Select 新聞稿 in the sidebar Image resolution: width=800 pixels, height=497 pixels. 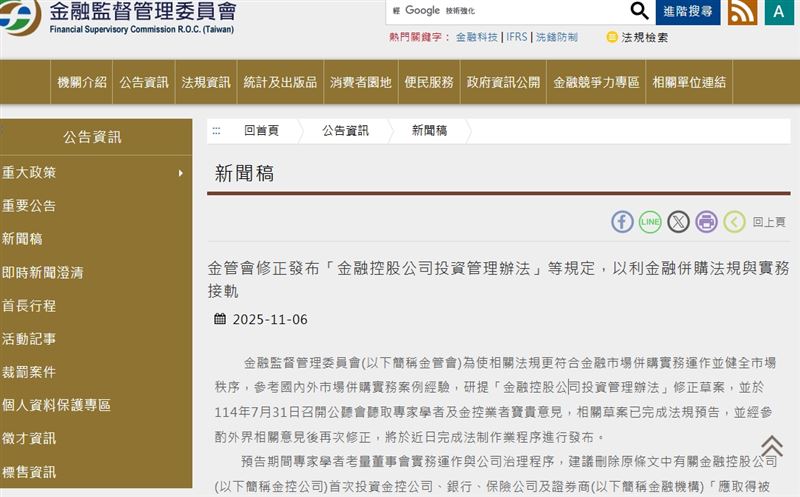tap(22, 239)
